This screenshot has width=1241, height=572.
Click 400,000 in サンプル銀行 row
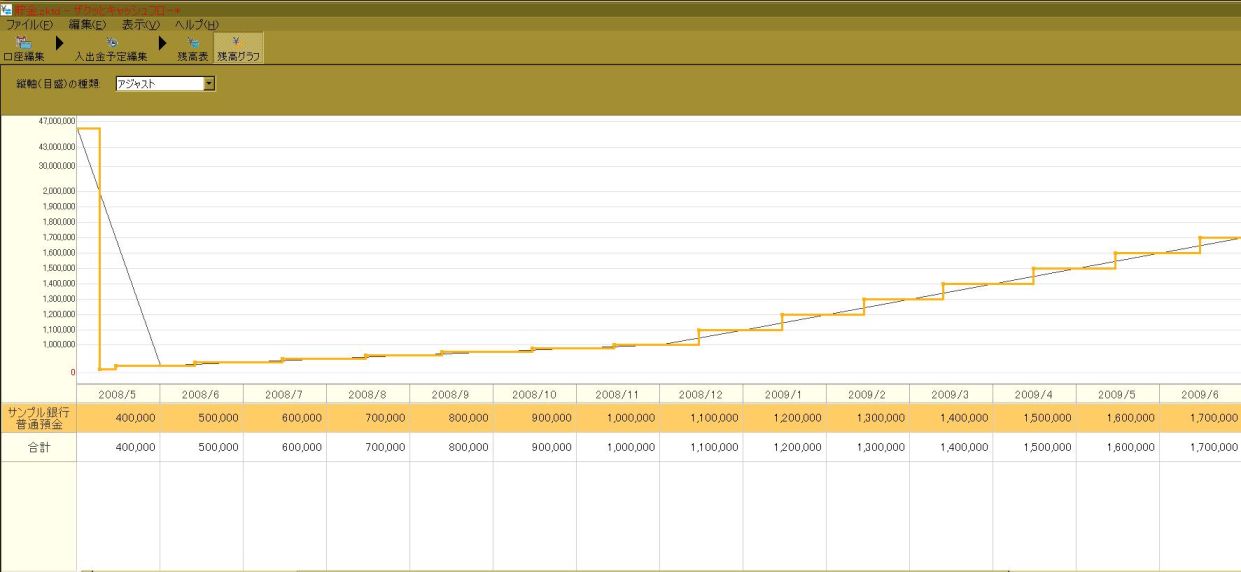pyautogui.click(x=135, y=418)
